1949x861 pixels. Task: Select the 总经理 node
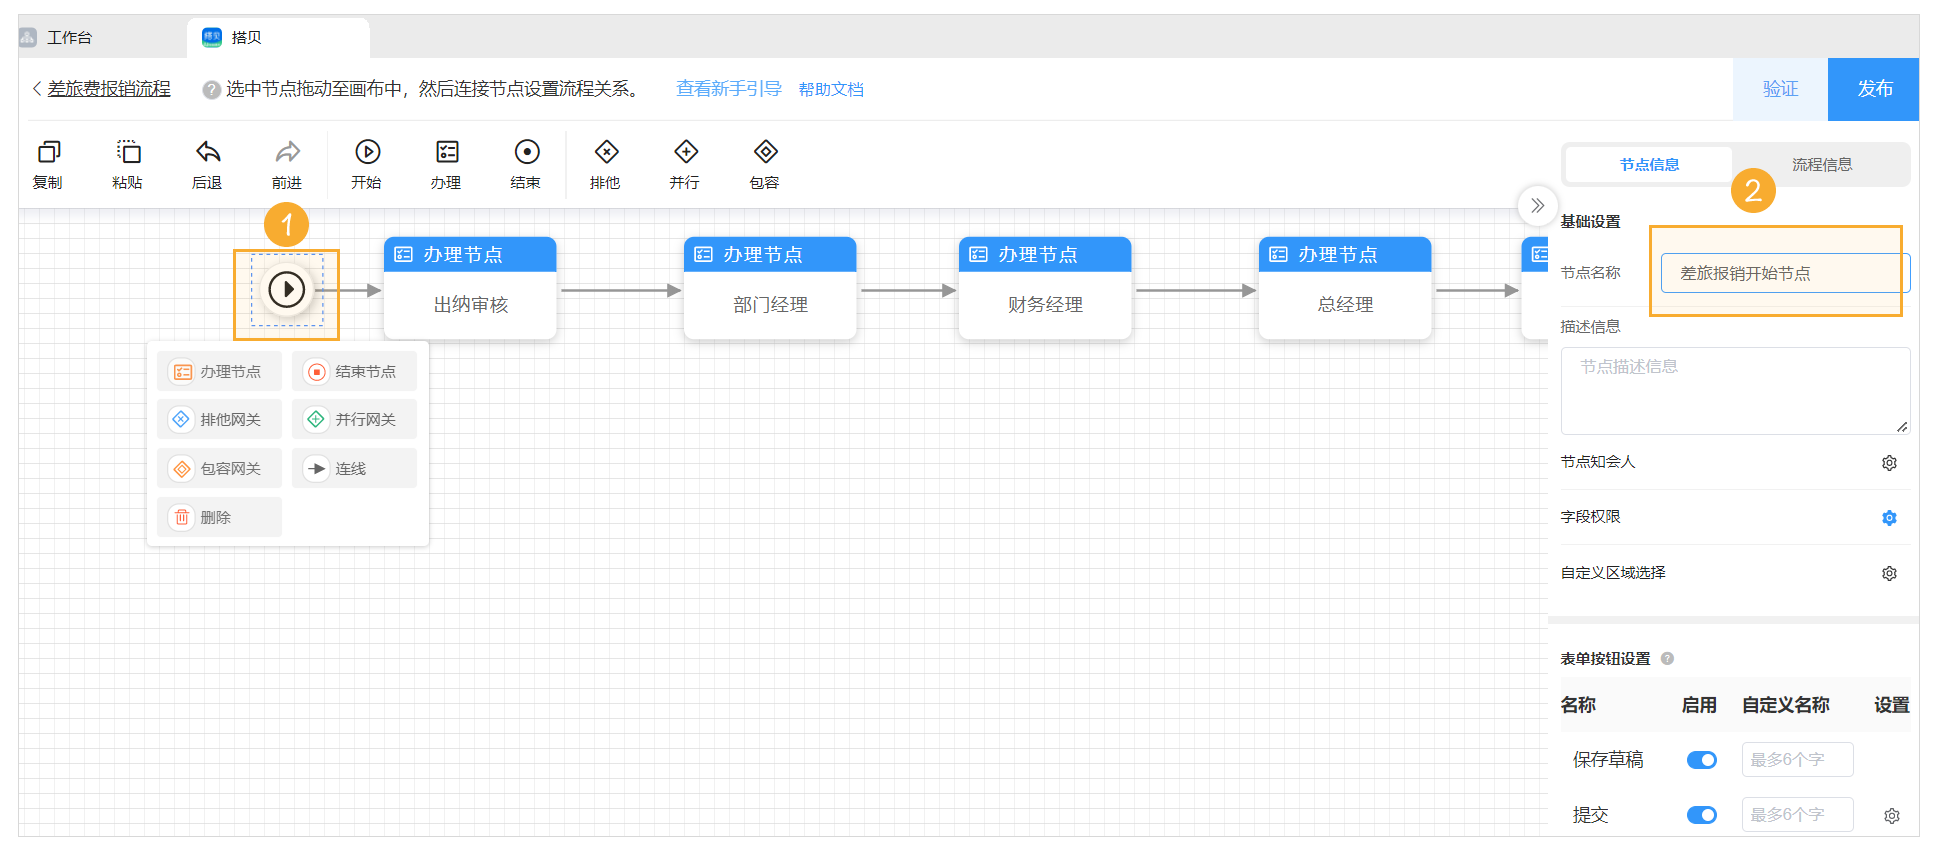click(x=1345, y=288)
